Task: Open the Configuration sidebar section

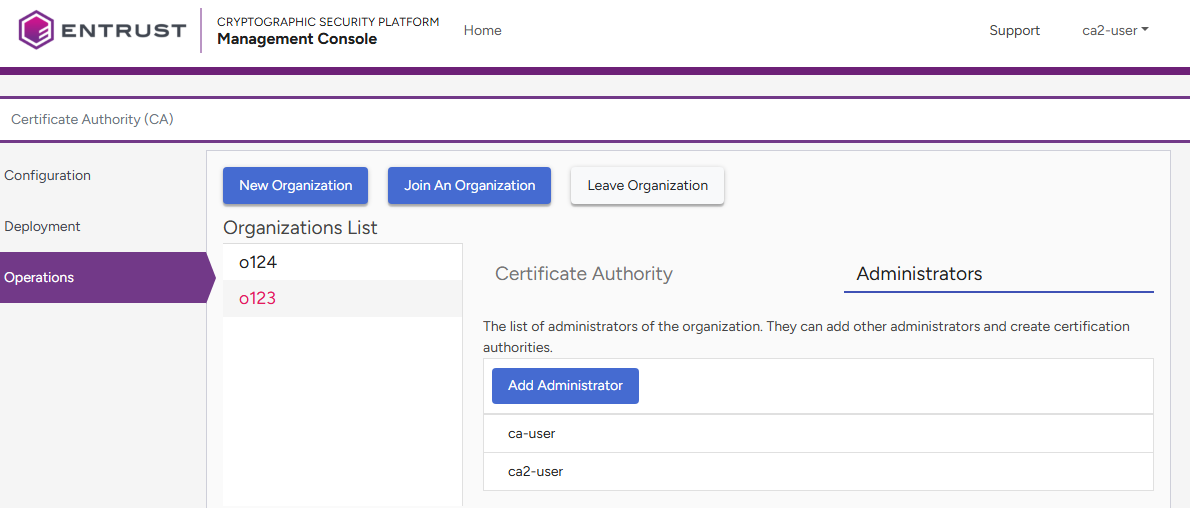Action: tap(47, 175)
